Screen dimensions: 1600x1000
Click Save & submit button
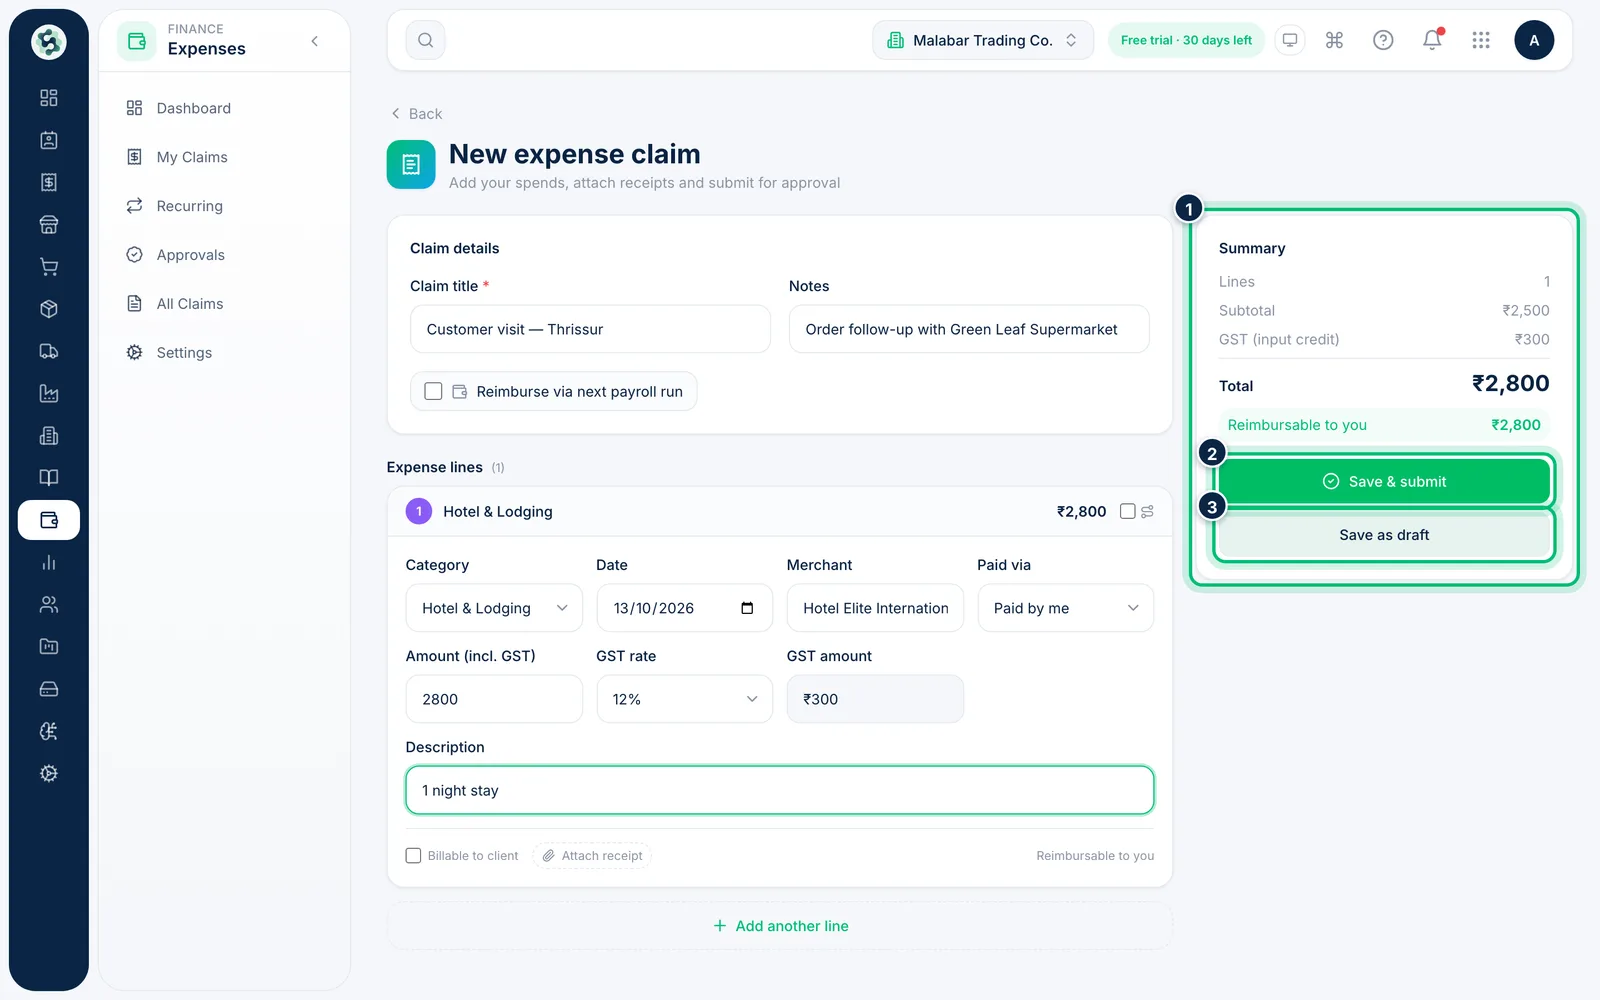point(1384,481)
